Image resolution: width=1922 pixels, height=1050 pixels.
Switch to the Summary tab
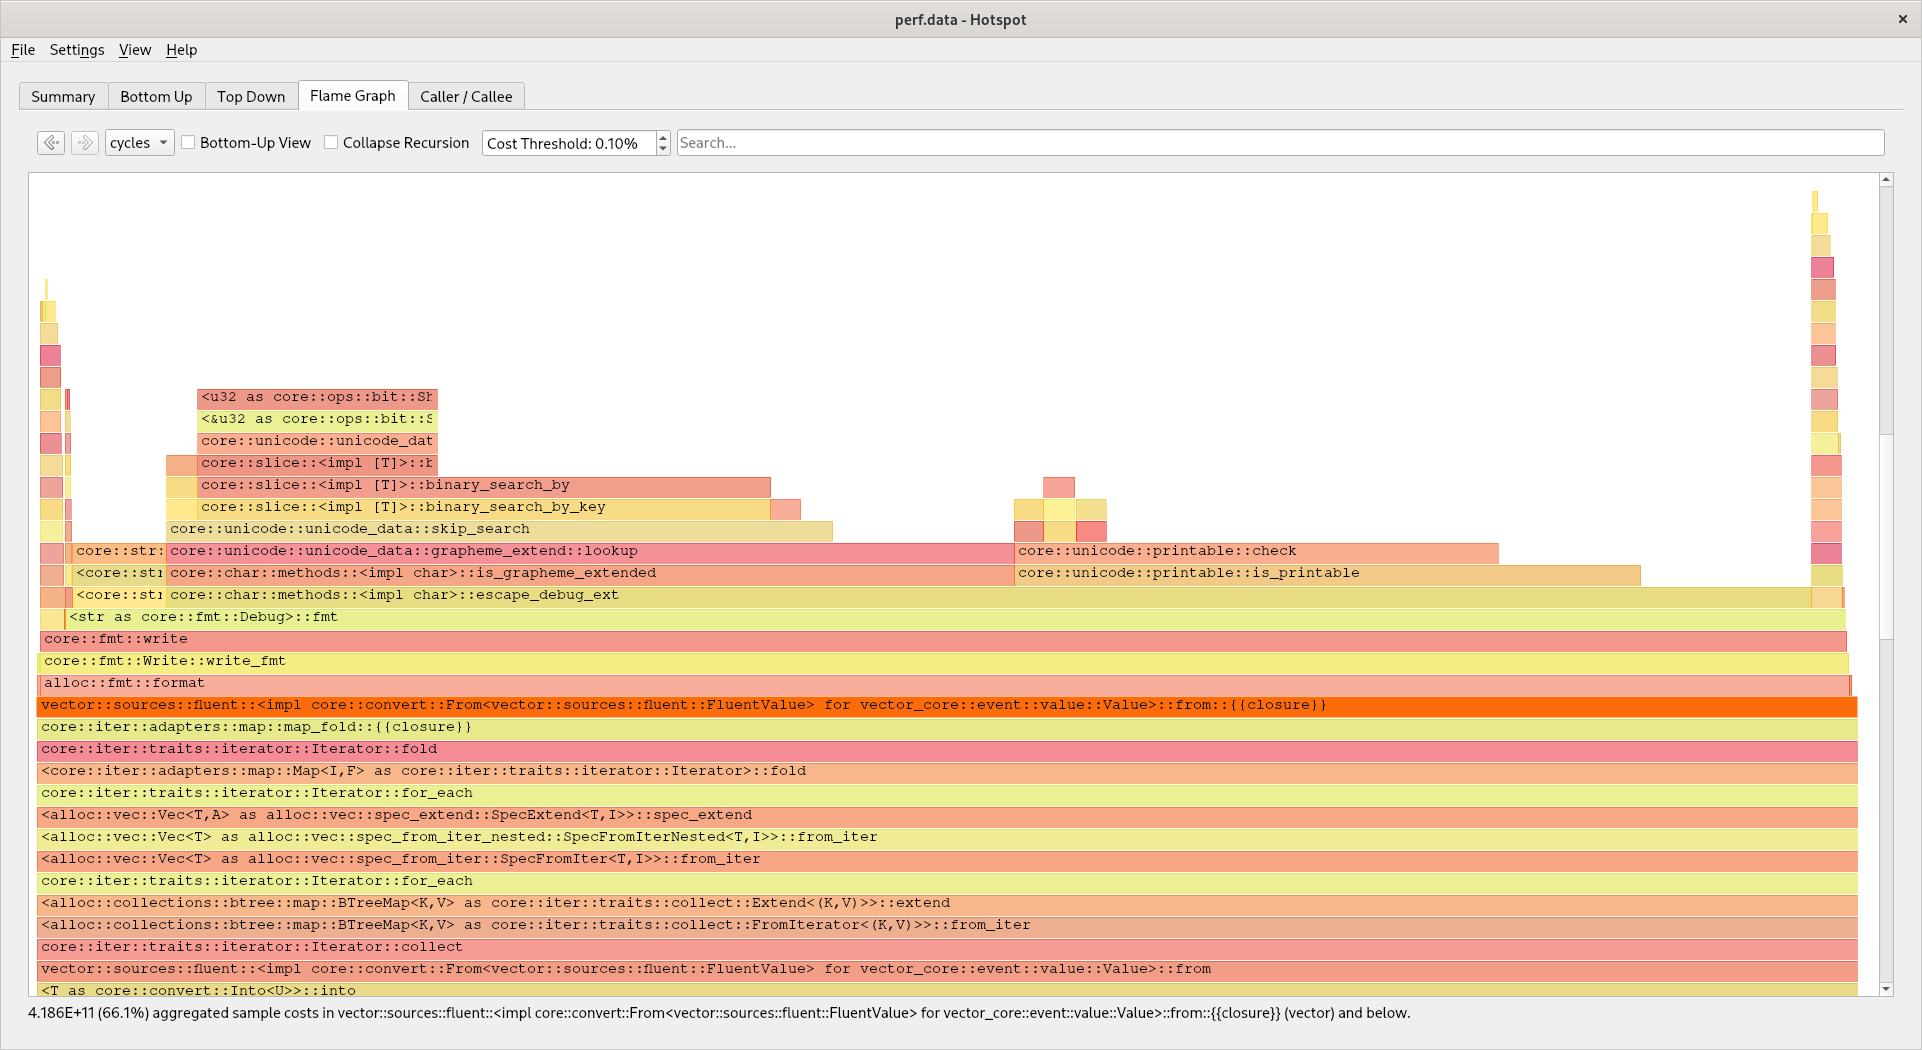[x=63, y=96]
